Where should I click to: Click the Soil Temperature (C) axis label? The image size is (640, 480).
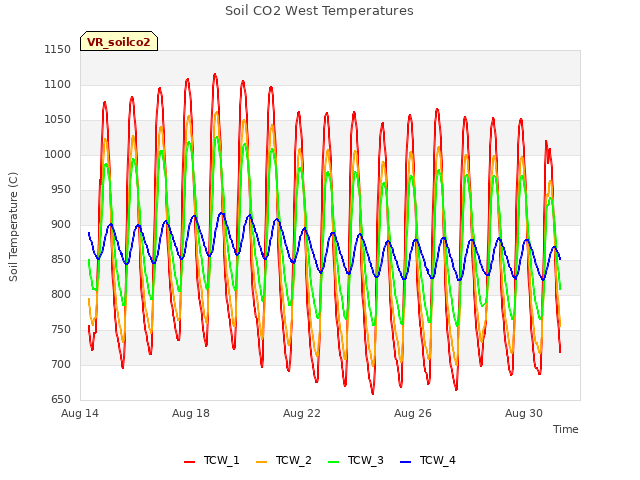(x=13, y=227)
